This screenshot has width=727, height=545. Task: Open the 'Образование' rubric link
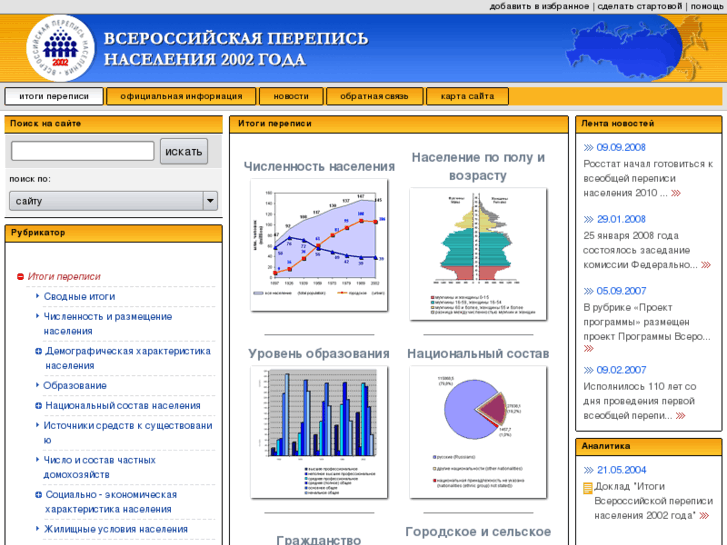coord(75,386)
